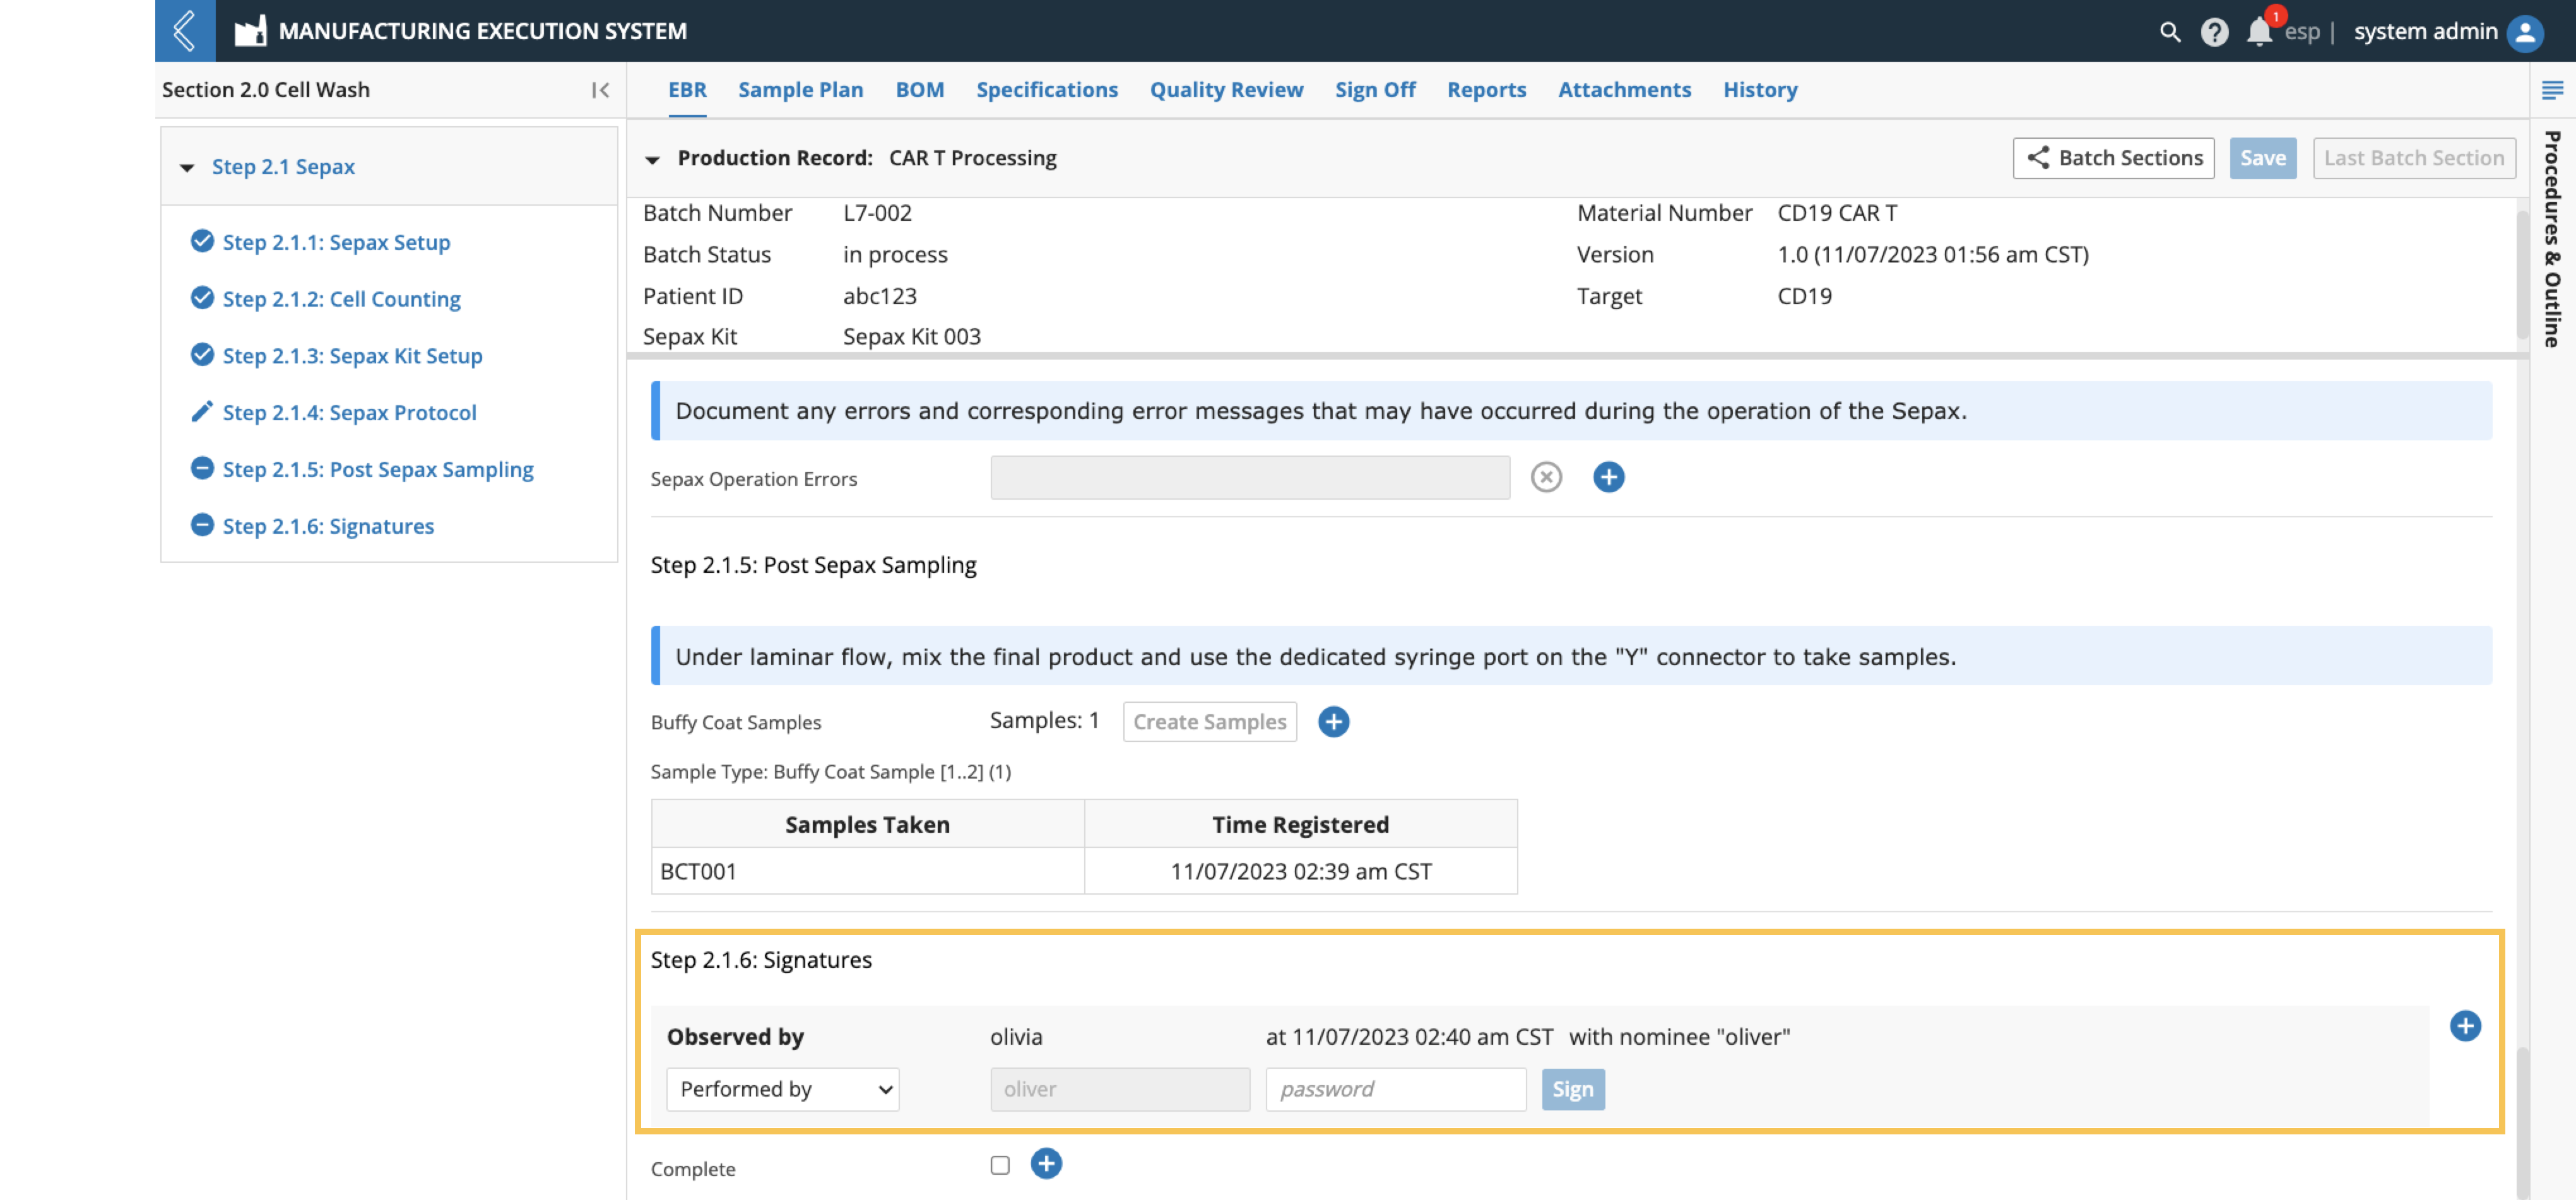Click plus icon next to Complete checkbox

[1046, 1163]
